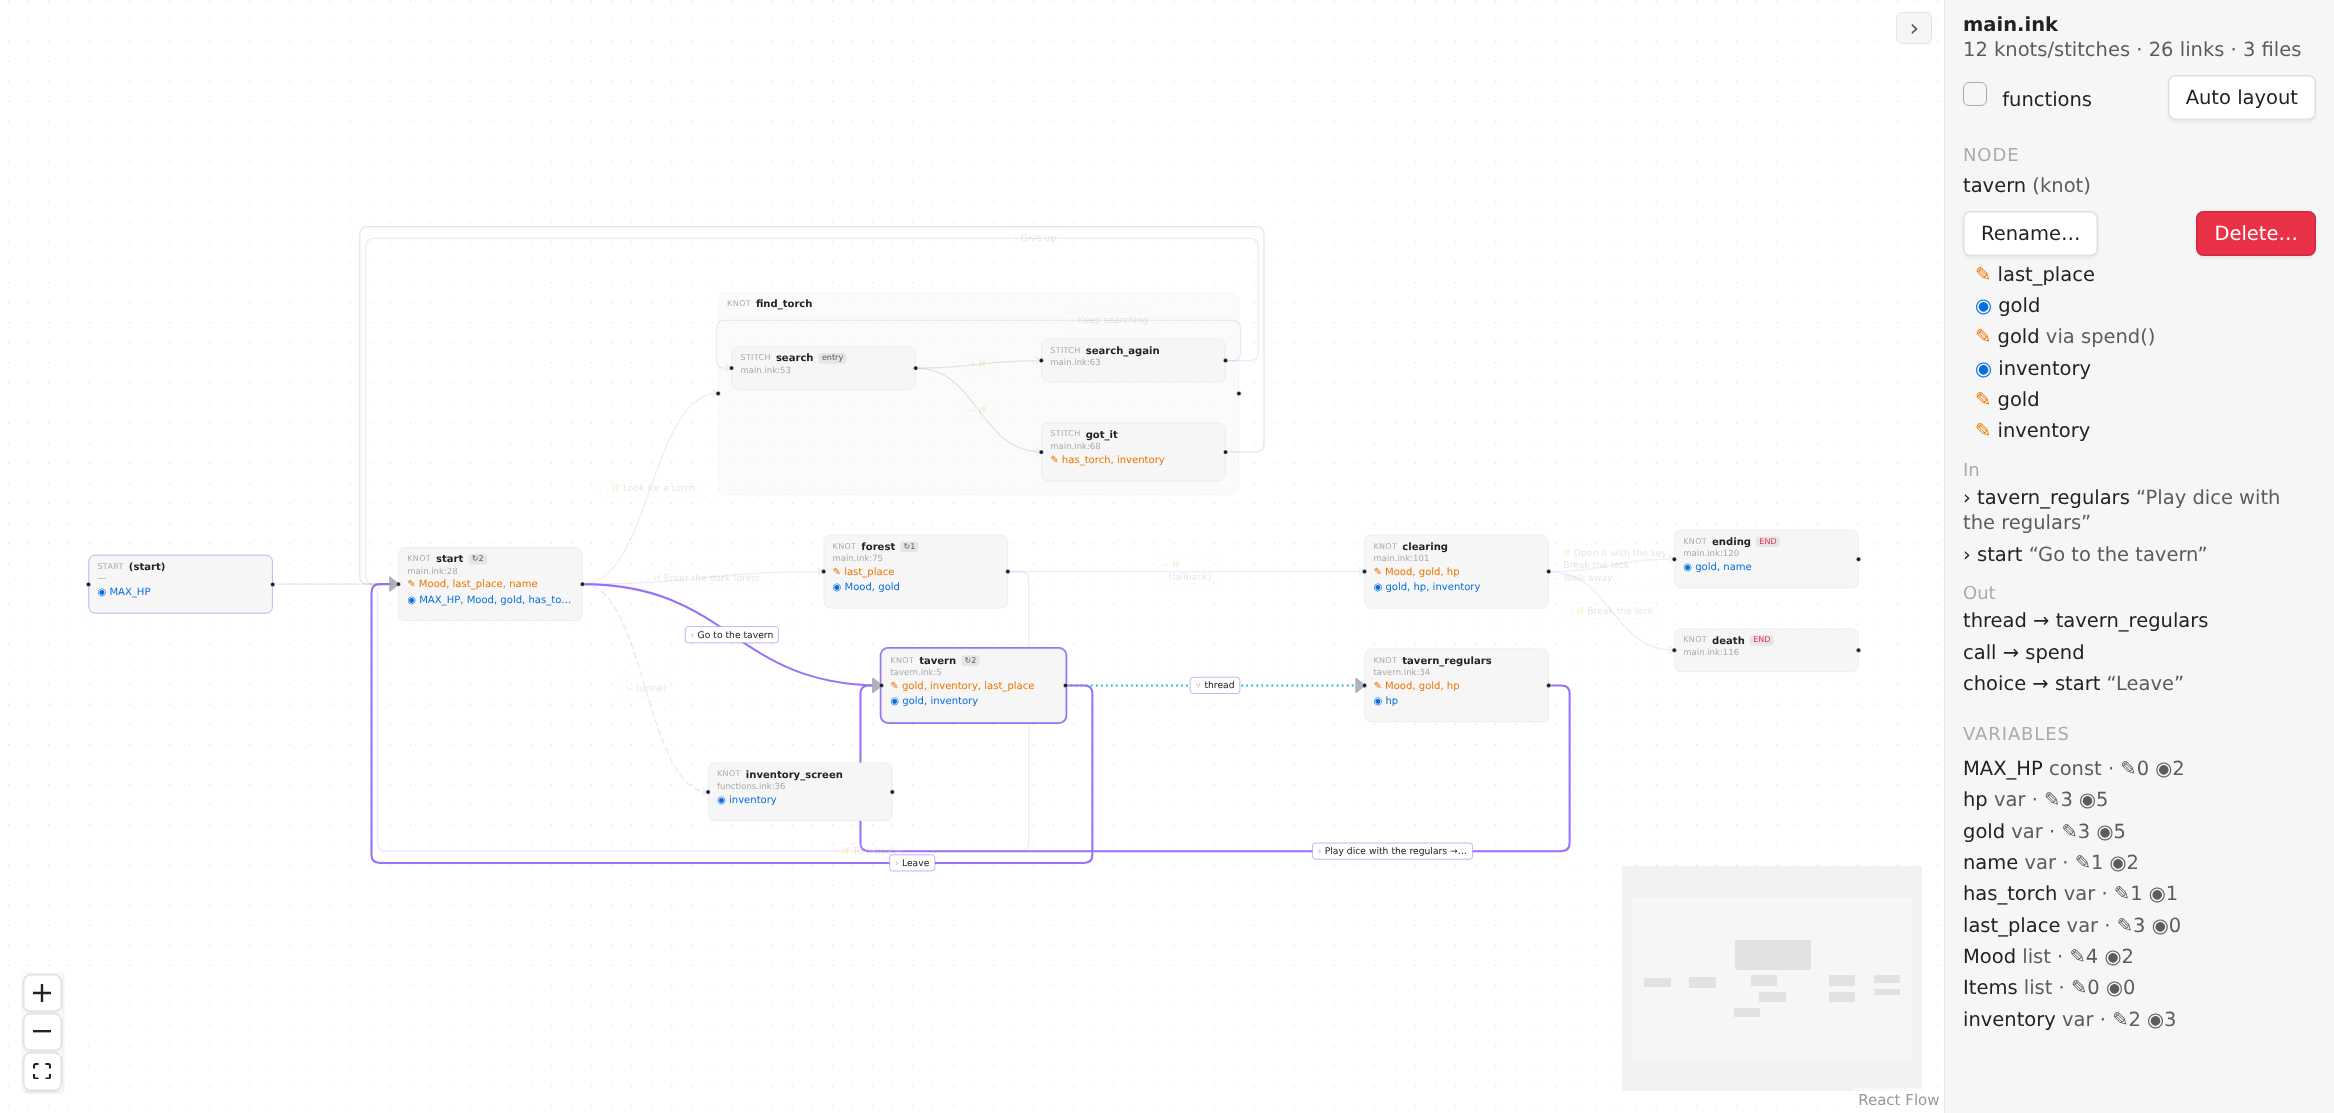The width and height of the screenshot is (2334, 1113).
Task: Click the 'gold via spend()' write entry
Action: click(2065, 337)
